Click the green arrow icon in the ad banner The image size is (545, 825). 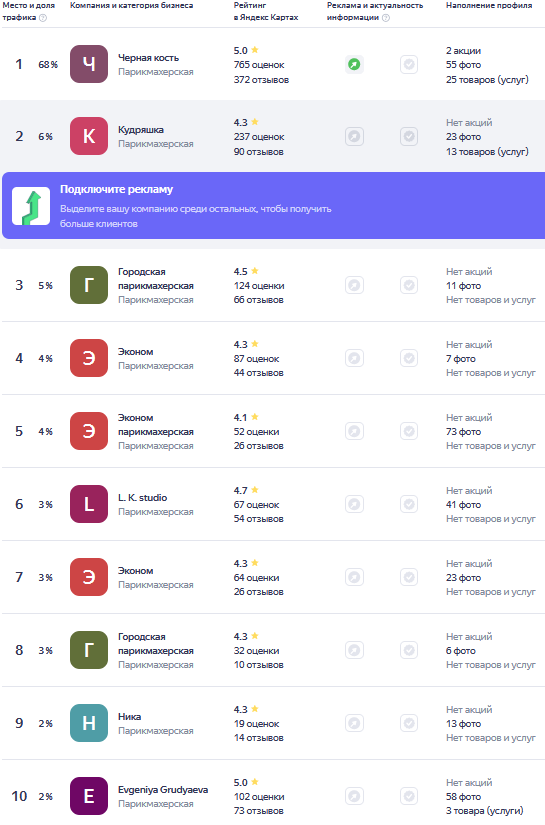tap(31, 206)
